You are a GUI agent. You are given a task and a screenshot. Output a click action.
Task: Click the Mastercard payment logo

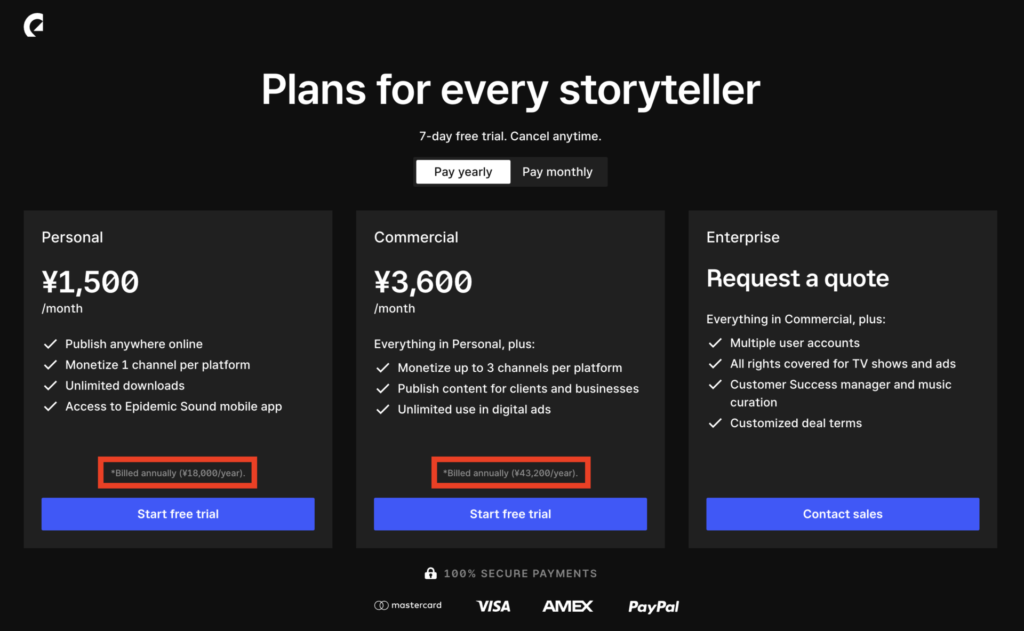coord(408,606)
